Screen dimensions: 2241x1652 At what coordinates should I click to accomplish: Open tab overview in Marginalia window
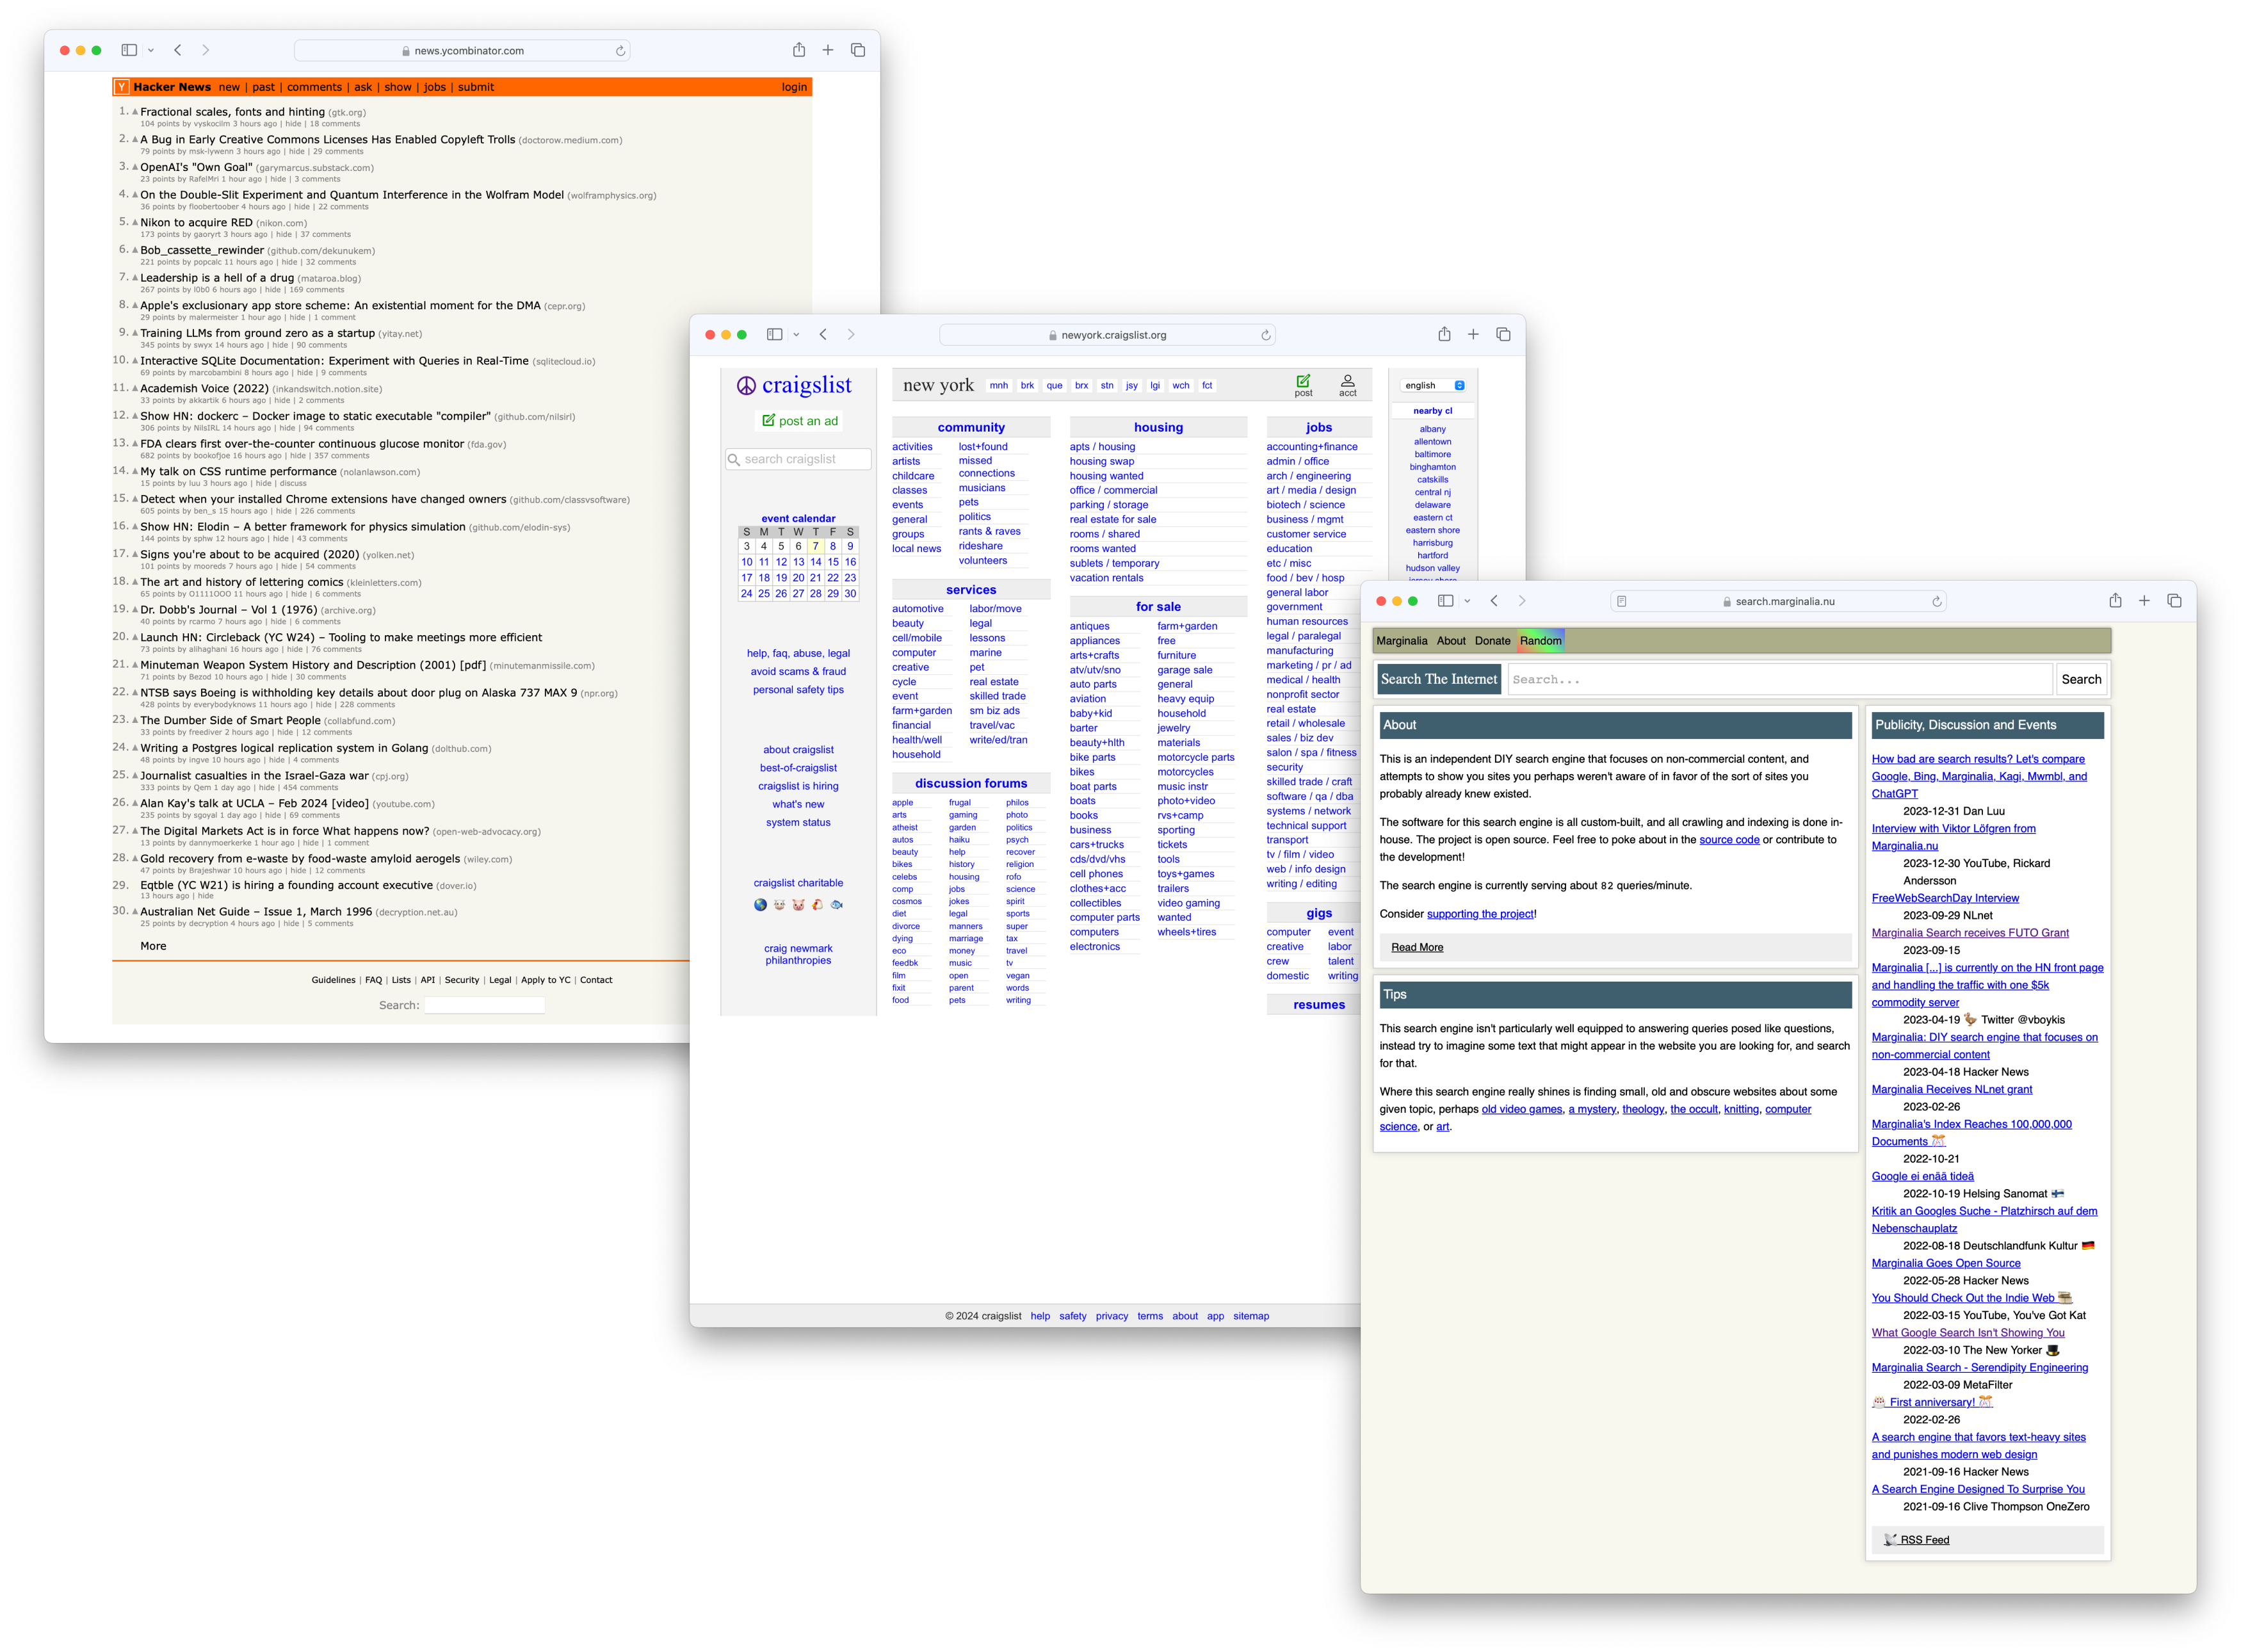click(x=2173, y=601)
